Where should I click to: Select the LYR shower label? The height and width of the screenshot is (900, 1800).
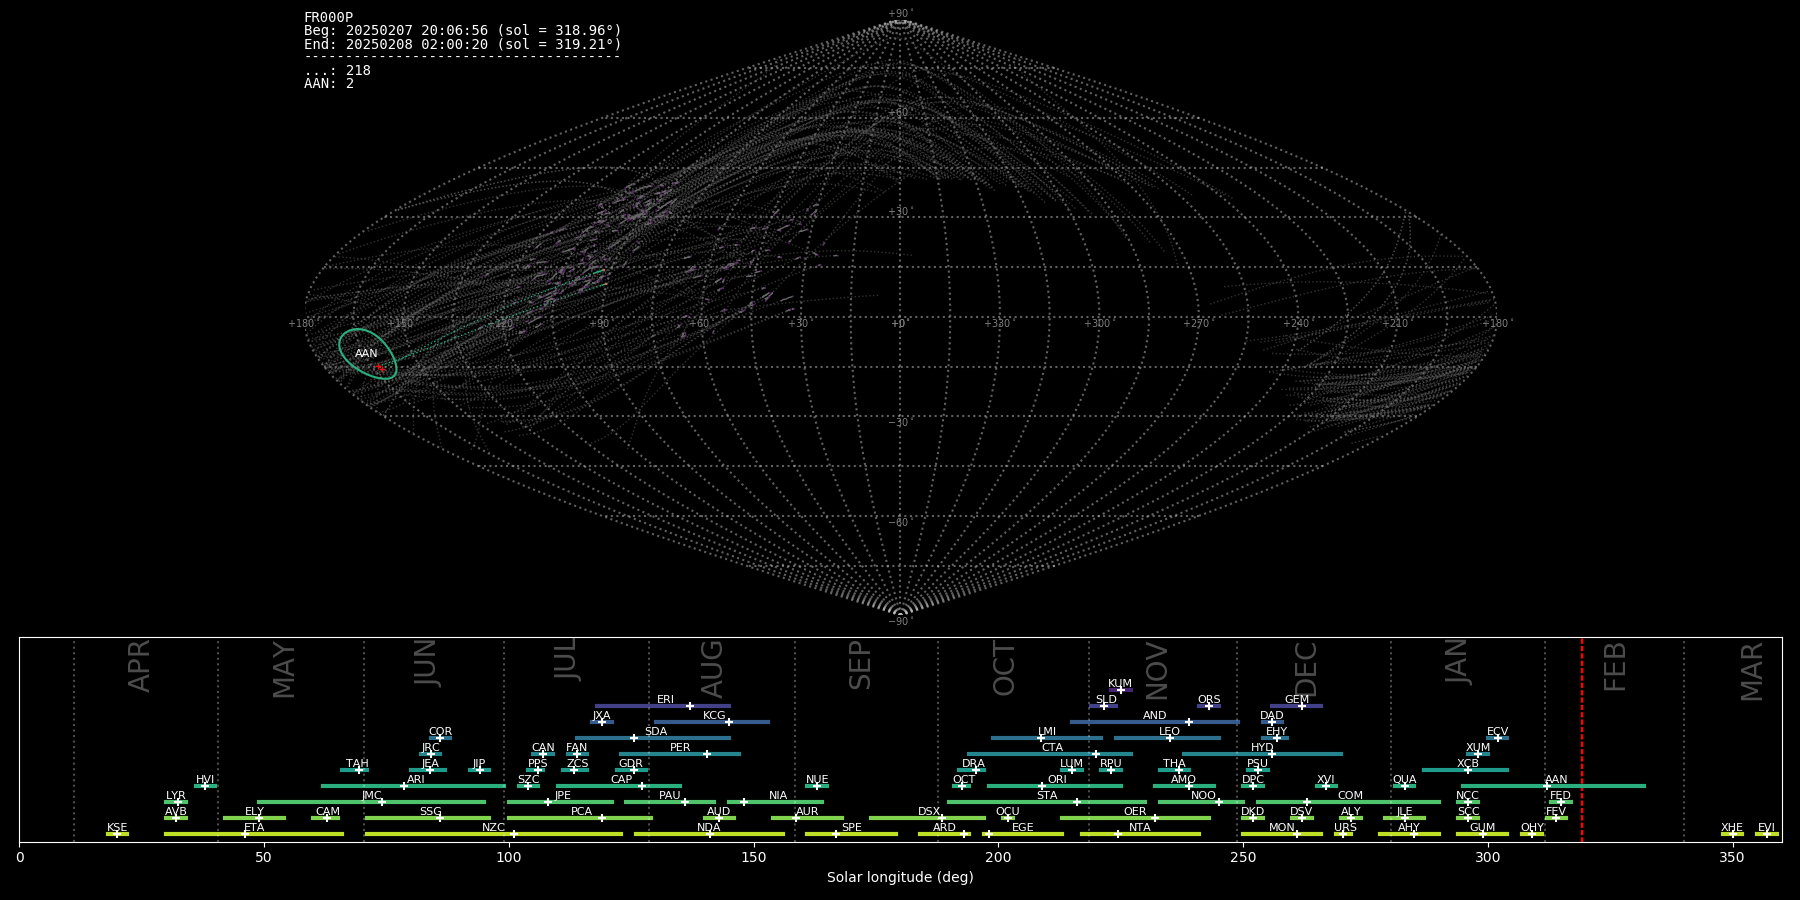click(x=175, y=795)
